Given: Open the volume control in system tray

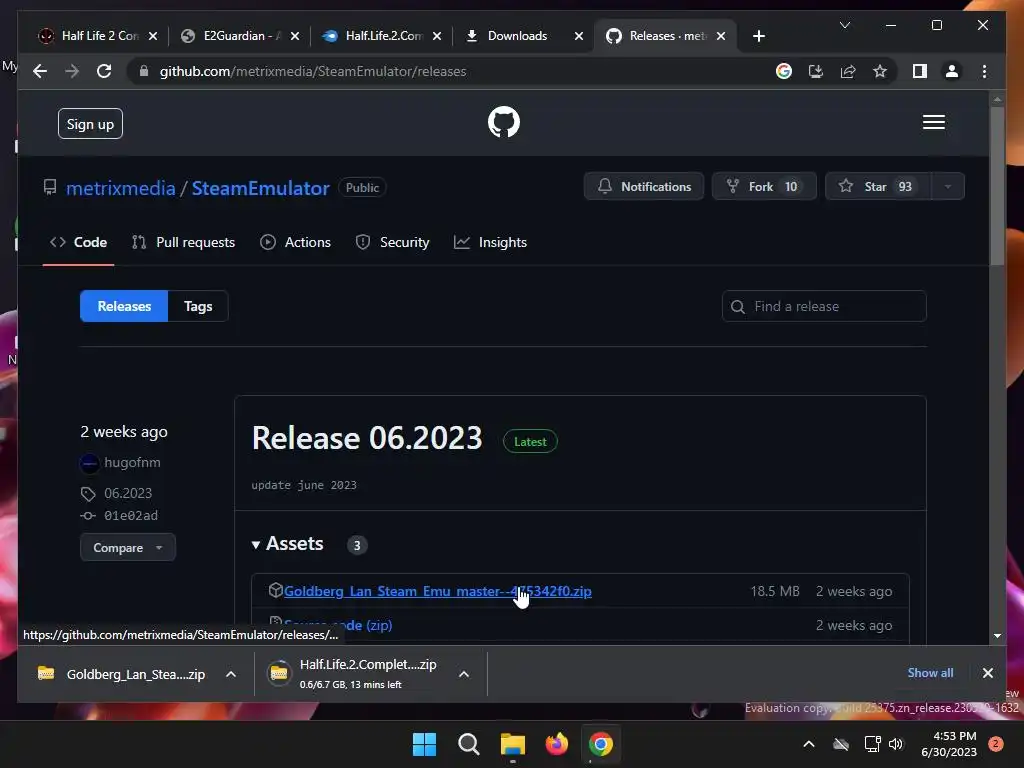Looking at the screenshot, I should [x=896, y=744].
